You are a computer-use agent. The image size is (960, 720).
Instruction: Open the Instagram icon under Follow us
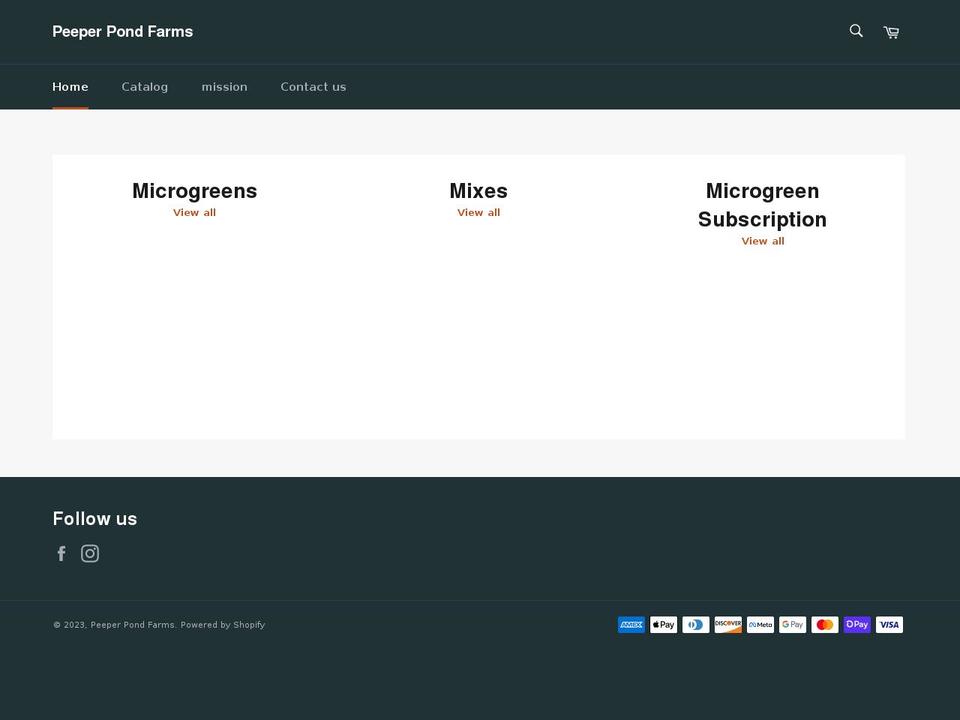point(90,553)
